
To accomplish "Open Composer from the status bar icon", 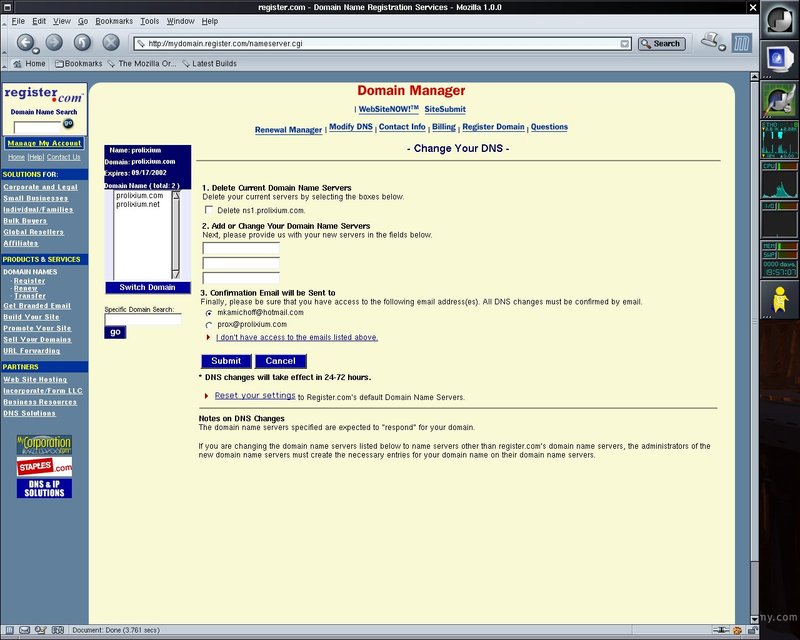I will pos(41,630).
